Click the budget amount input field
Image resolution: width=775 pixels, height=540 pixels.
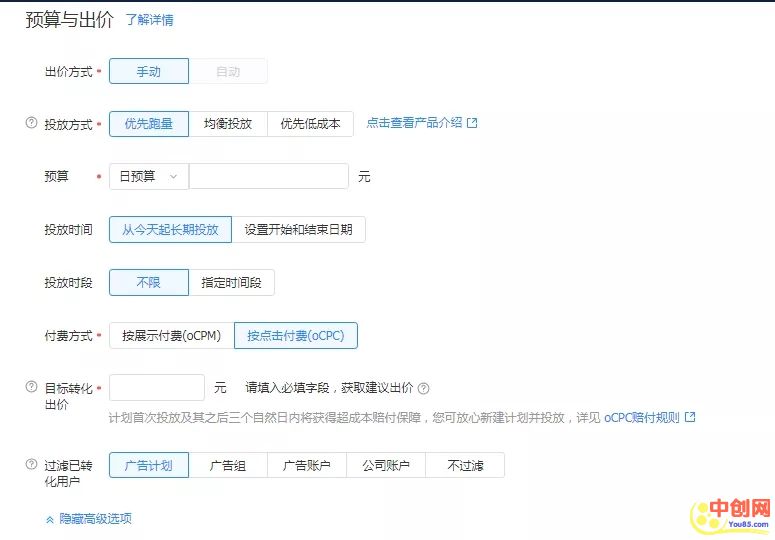(x=268, y=176)
